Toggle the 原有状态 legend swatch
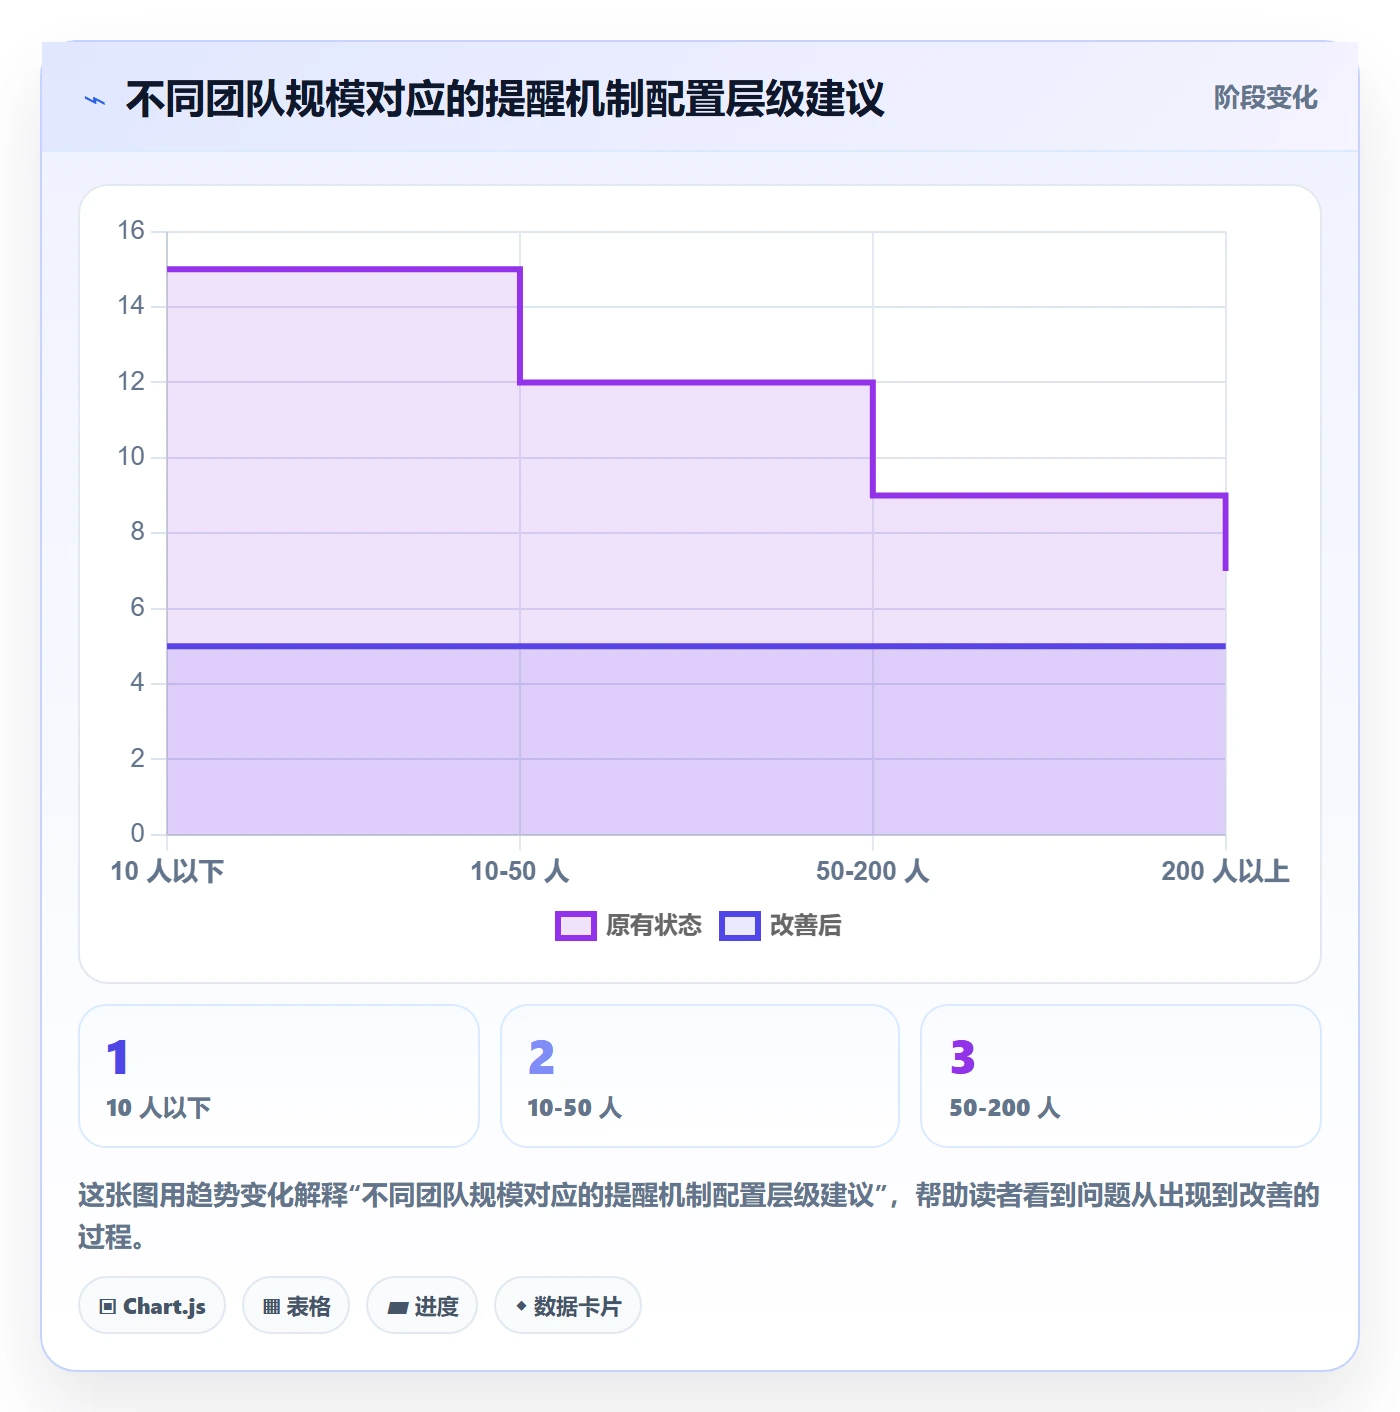The width and height of the screenshot is (1400, 1412). pyautogui.click(x=576, y=926)
